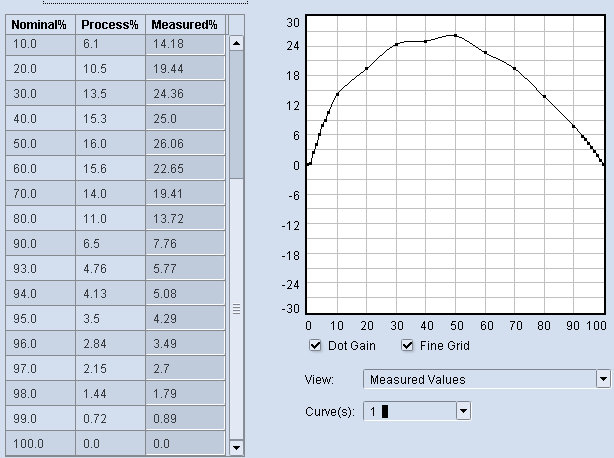The height and width of the screenshot is (458, 614).
Task: Select the Process cell 11.0
Action: tap(110, 218)
